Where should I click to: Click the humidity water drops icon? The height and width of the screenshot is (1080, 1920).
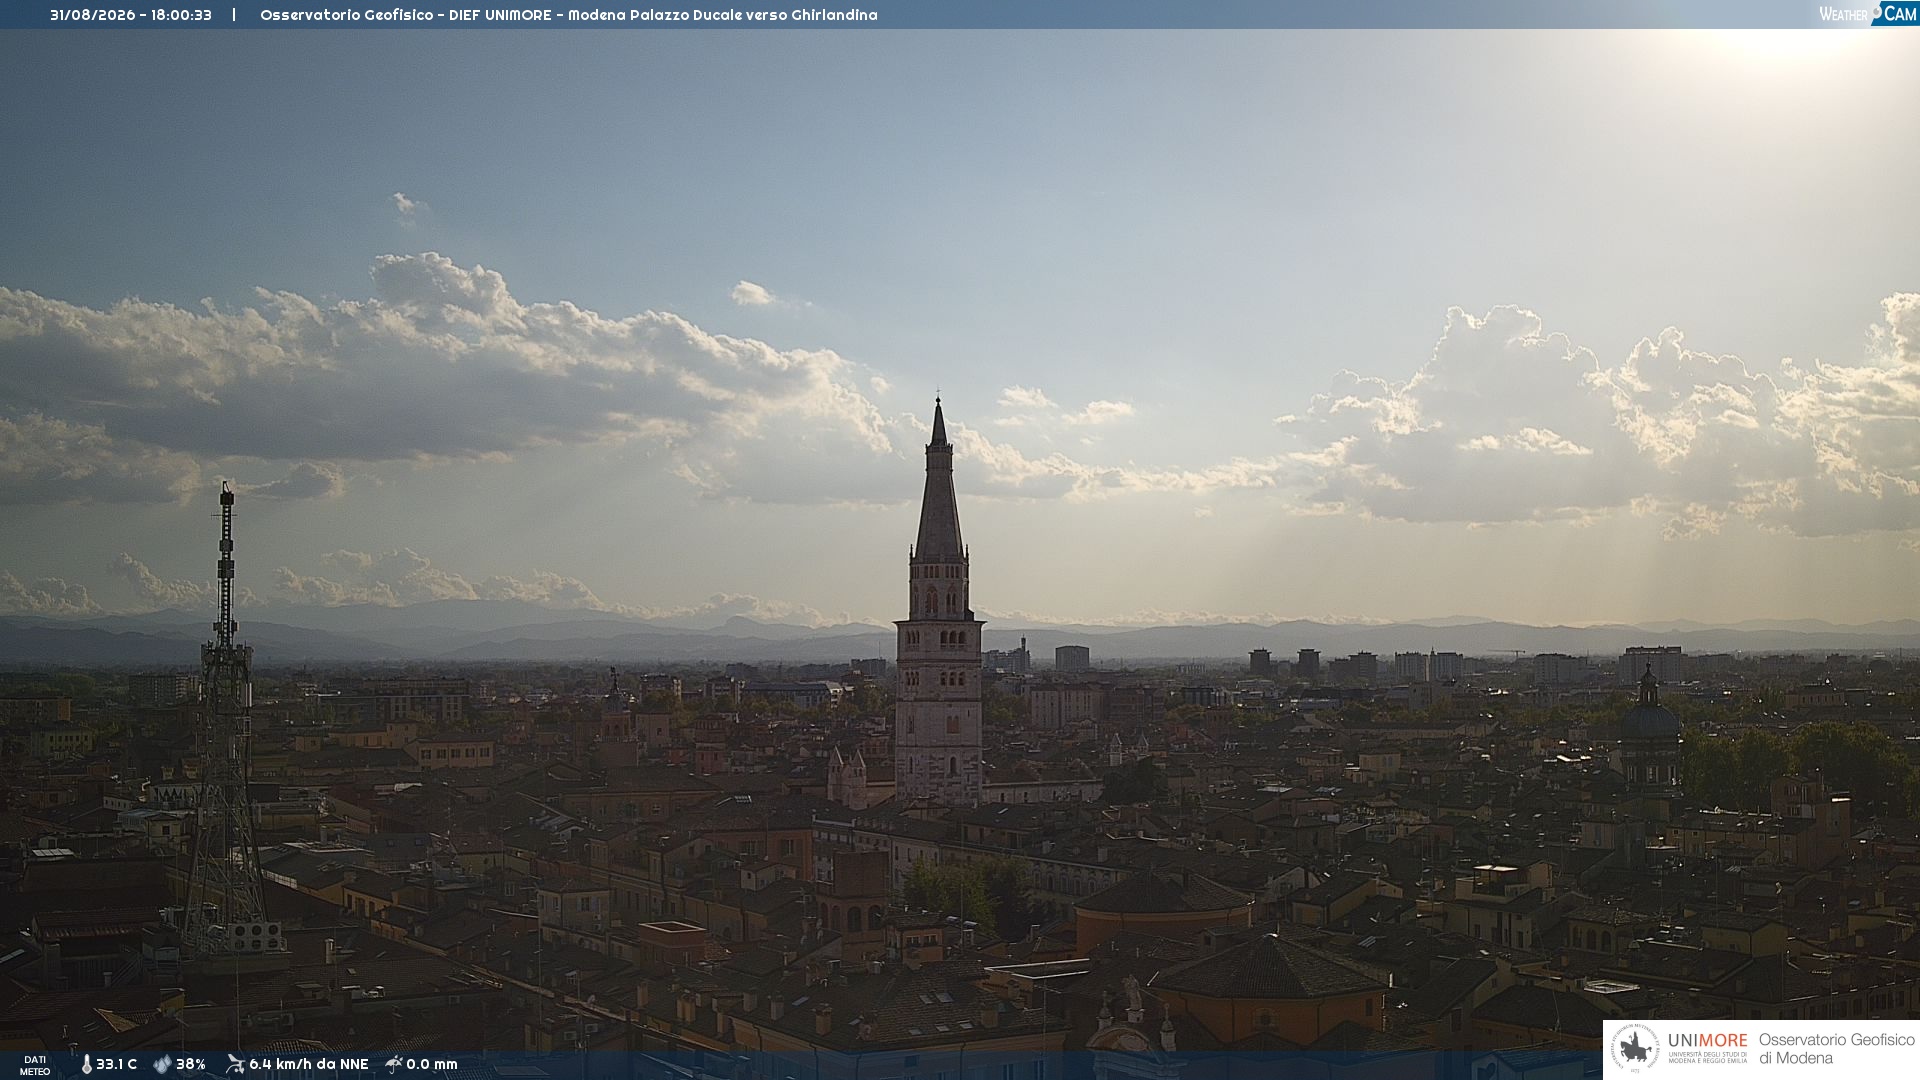(x=162, y=1064)
